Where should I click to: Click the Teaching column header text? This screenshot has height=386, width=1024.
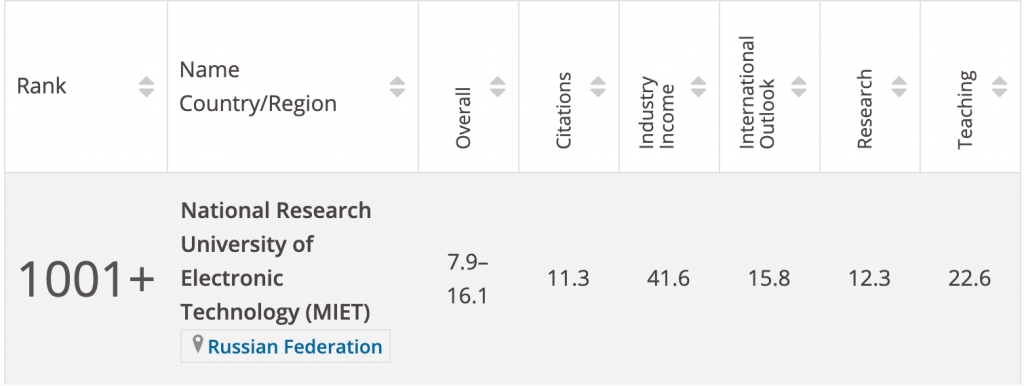(965, 110)
